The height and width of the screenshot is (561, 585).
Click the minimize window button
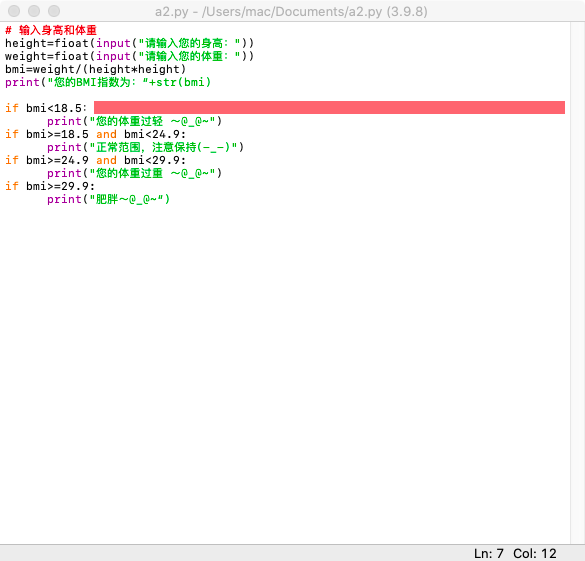[x=34, y=11]
